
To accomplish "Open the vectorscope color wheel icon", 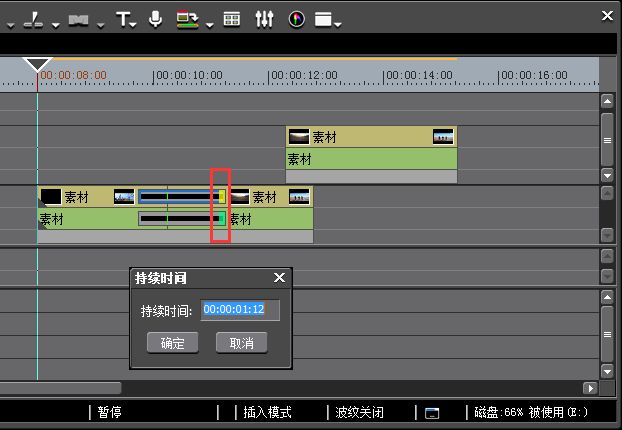I will click(x=296, y=19).
